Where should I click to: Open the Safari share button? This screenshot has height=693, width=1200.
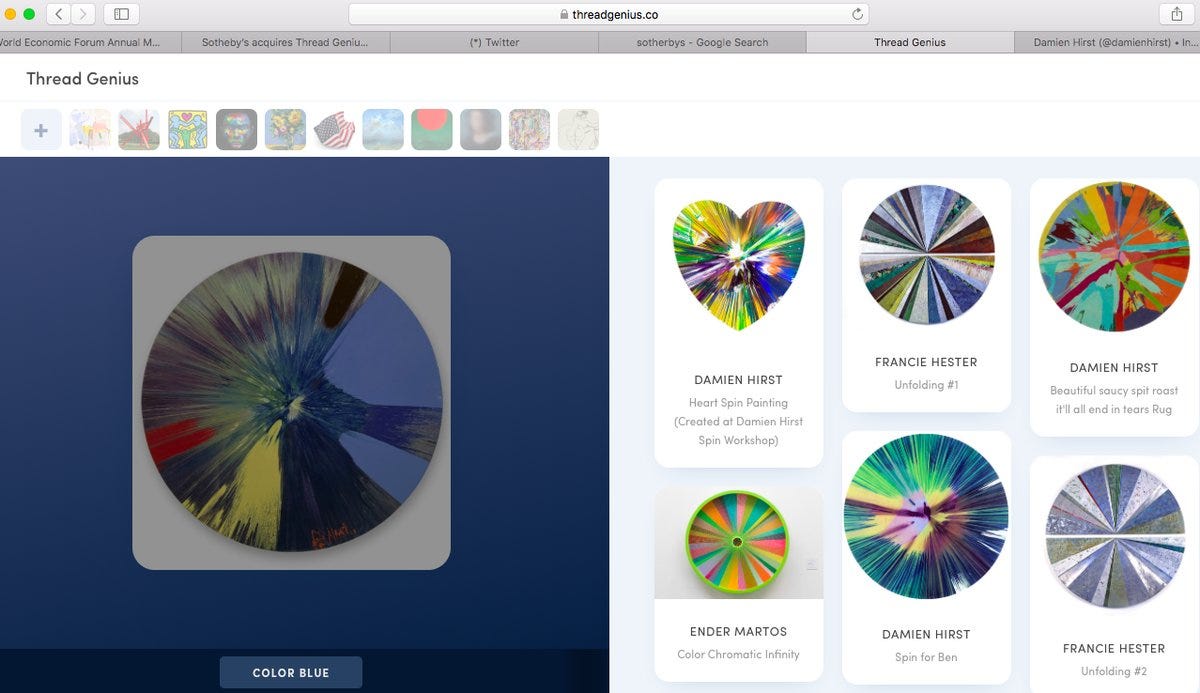pyautogui.click(x=1176, y=14)
